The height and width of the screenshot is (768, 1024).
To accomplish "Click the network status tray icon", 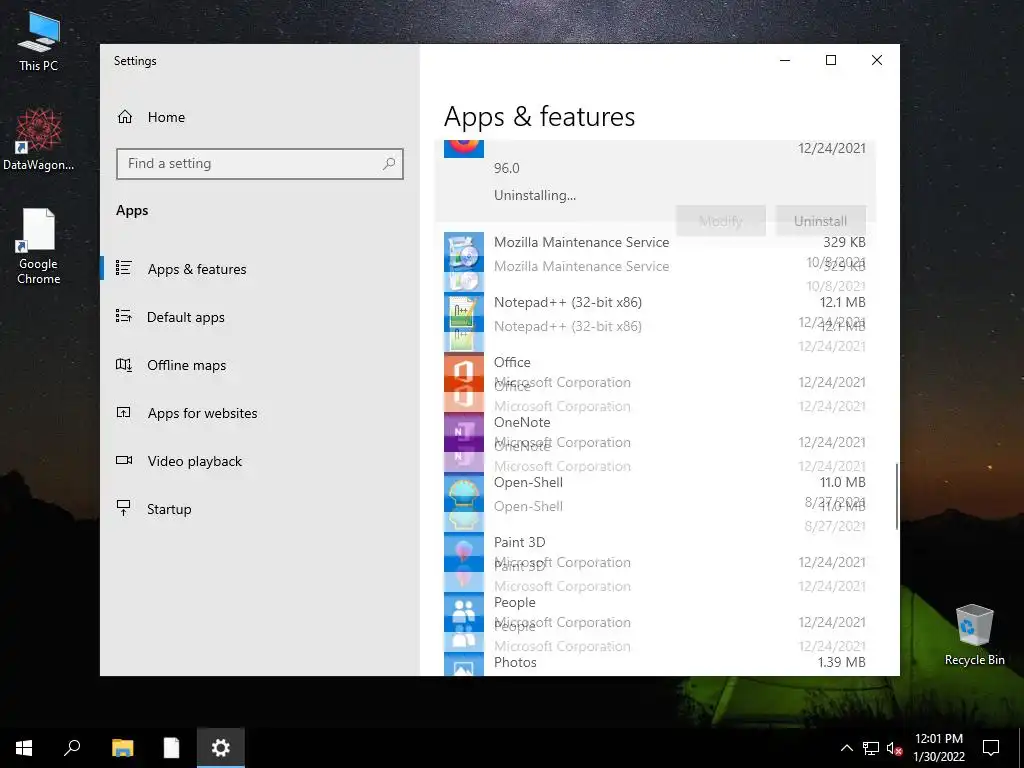I will pyautogui.click(x=871, y=748).
